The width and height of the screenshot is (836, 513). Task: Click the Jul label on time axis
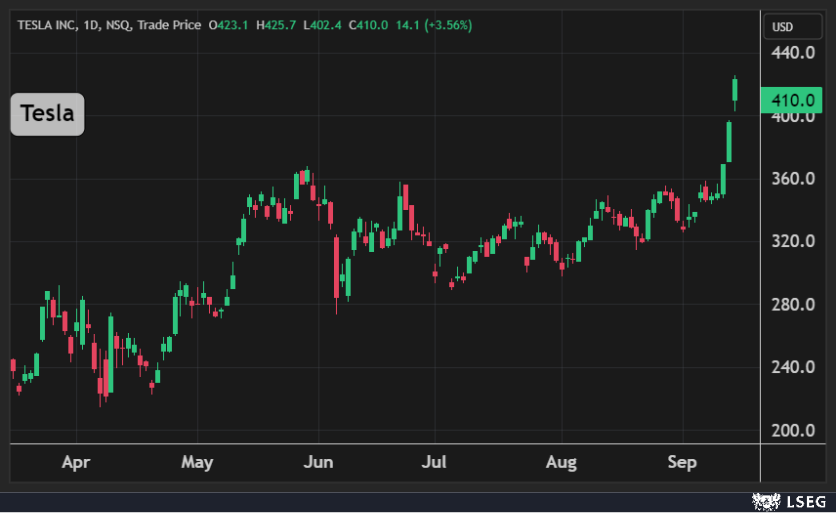click(x=434, y=463)
